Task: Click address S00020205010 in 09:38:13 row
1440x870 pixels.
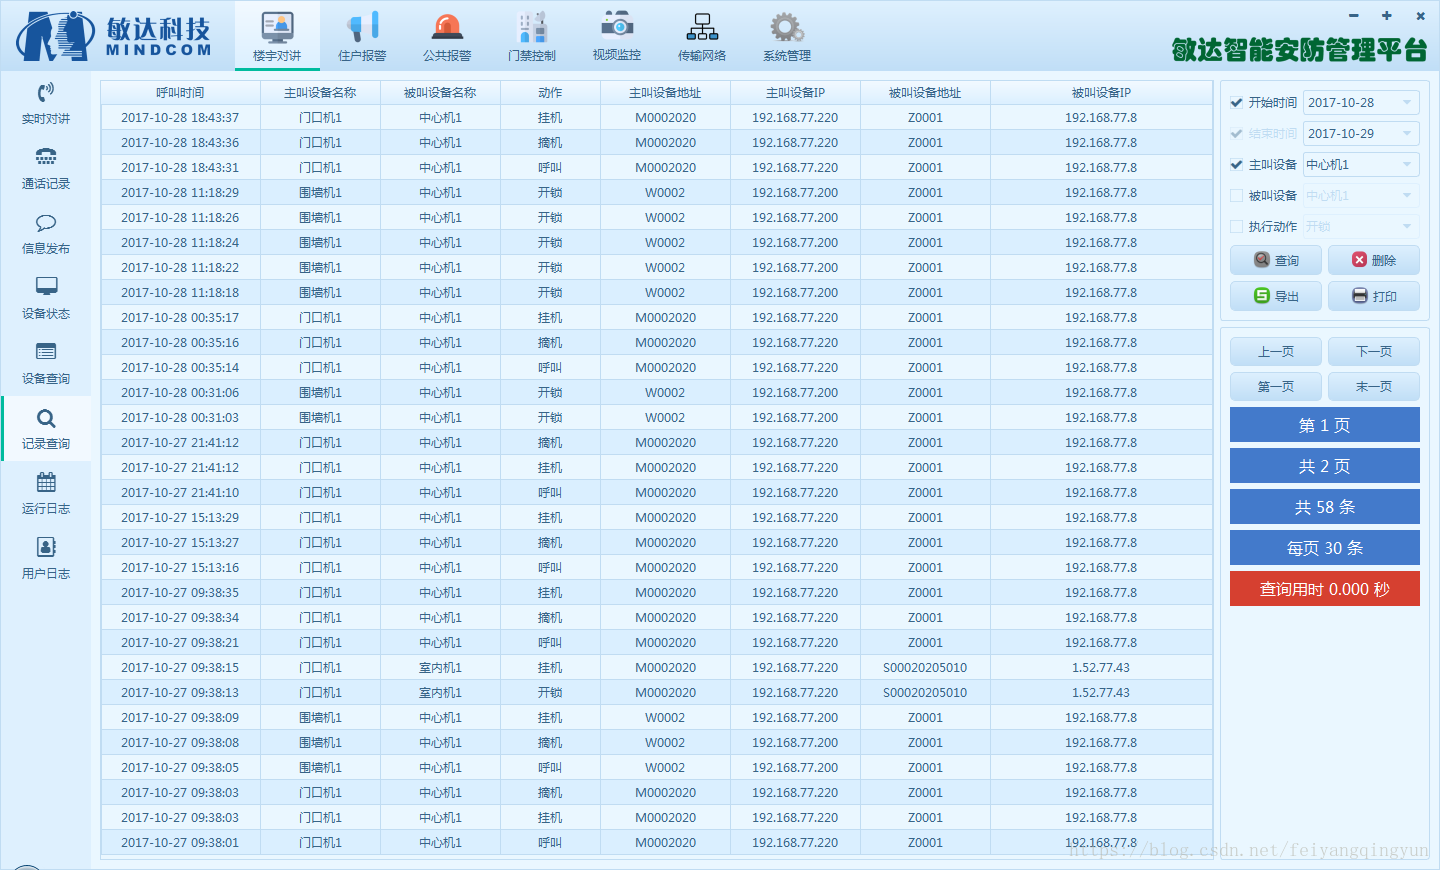Action: [925, 692]
